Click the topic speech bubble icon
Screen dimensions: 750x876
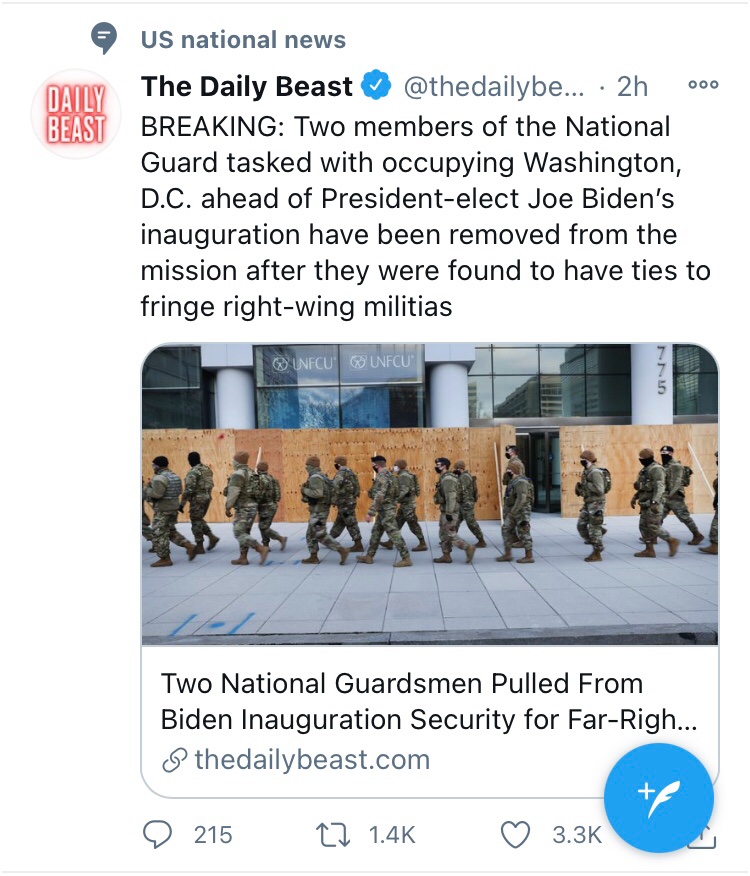[102, 39]
